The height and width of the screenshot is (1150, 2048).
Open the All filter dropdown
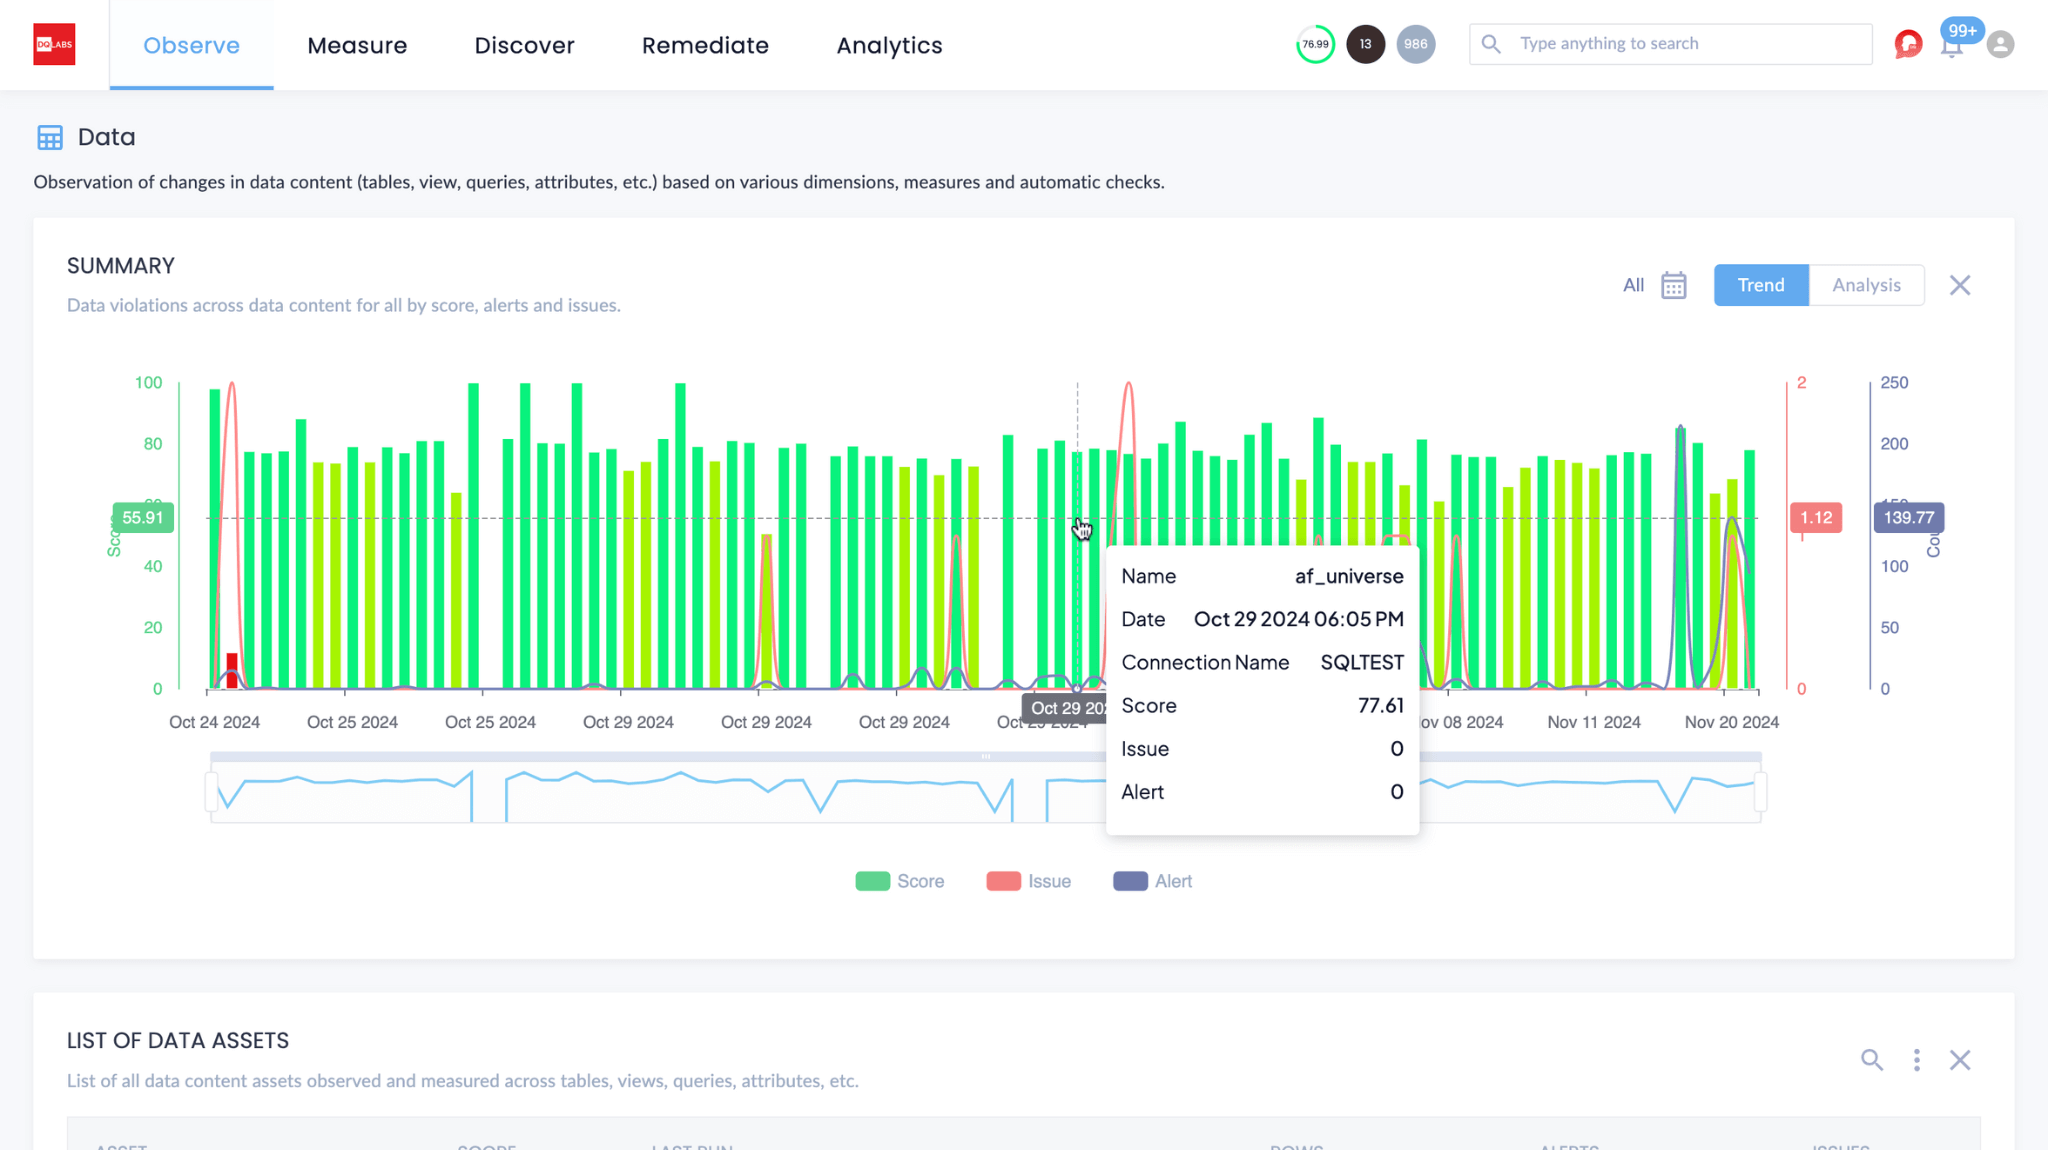point(1633,285)
